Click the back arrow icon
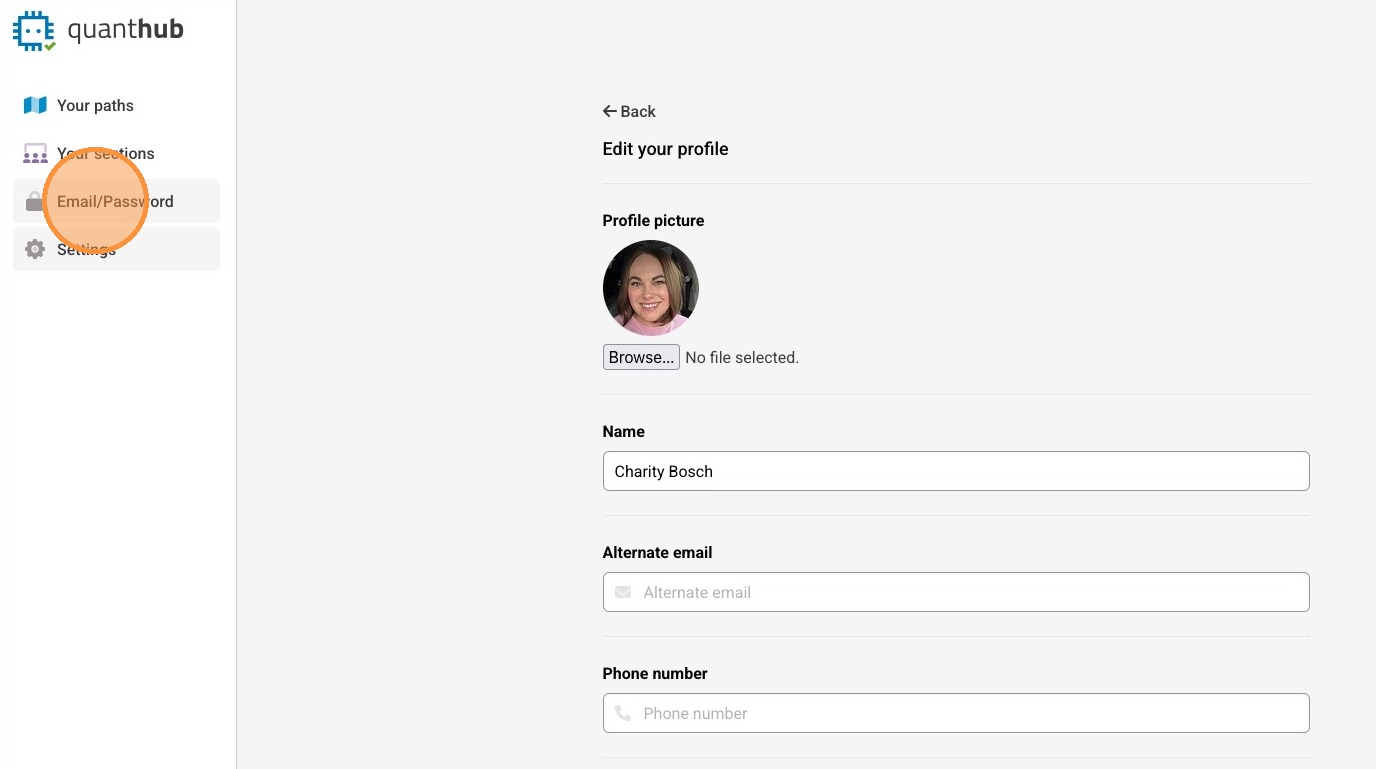Image resolution: width=1376 pixels, height=769 pixels. tap(609, 111)
